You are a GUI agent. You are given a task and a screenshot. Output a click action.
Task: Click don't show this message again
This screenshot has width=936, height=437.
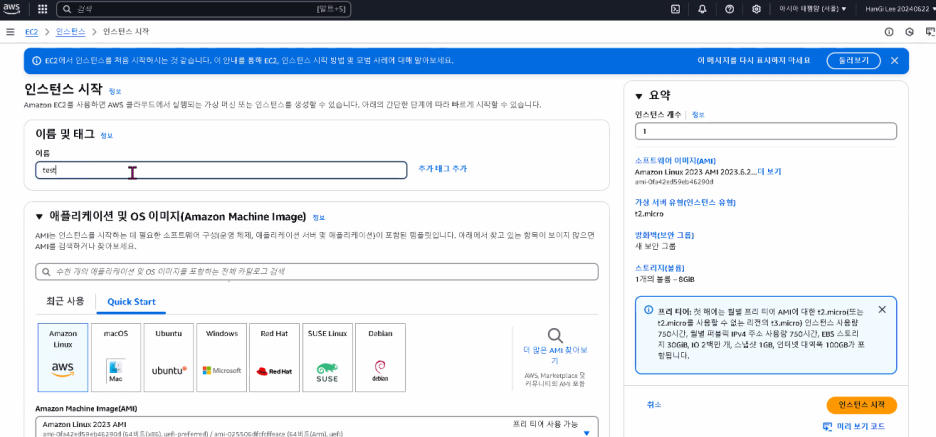[754, 60]
